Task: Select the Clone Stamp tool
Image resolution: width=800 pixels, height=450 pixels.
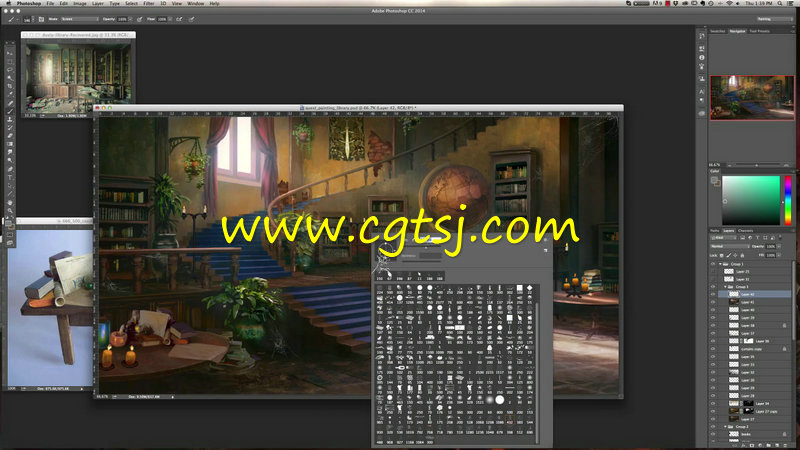Action: point(10,119)
